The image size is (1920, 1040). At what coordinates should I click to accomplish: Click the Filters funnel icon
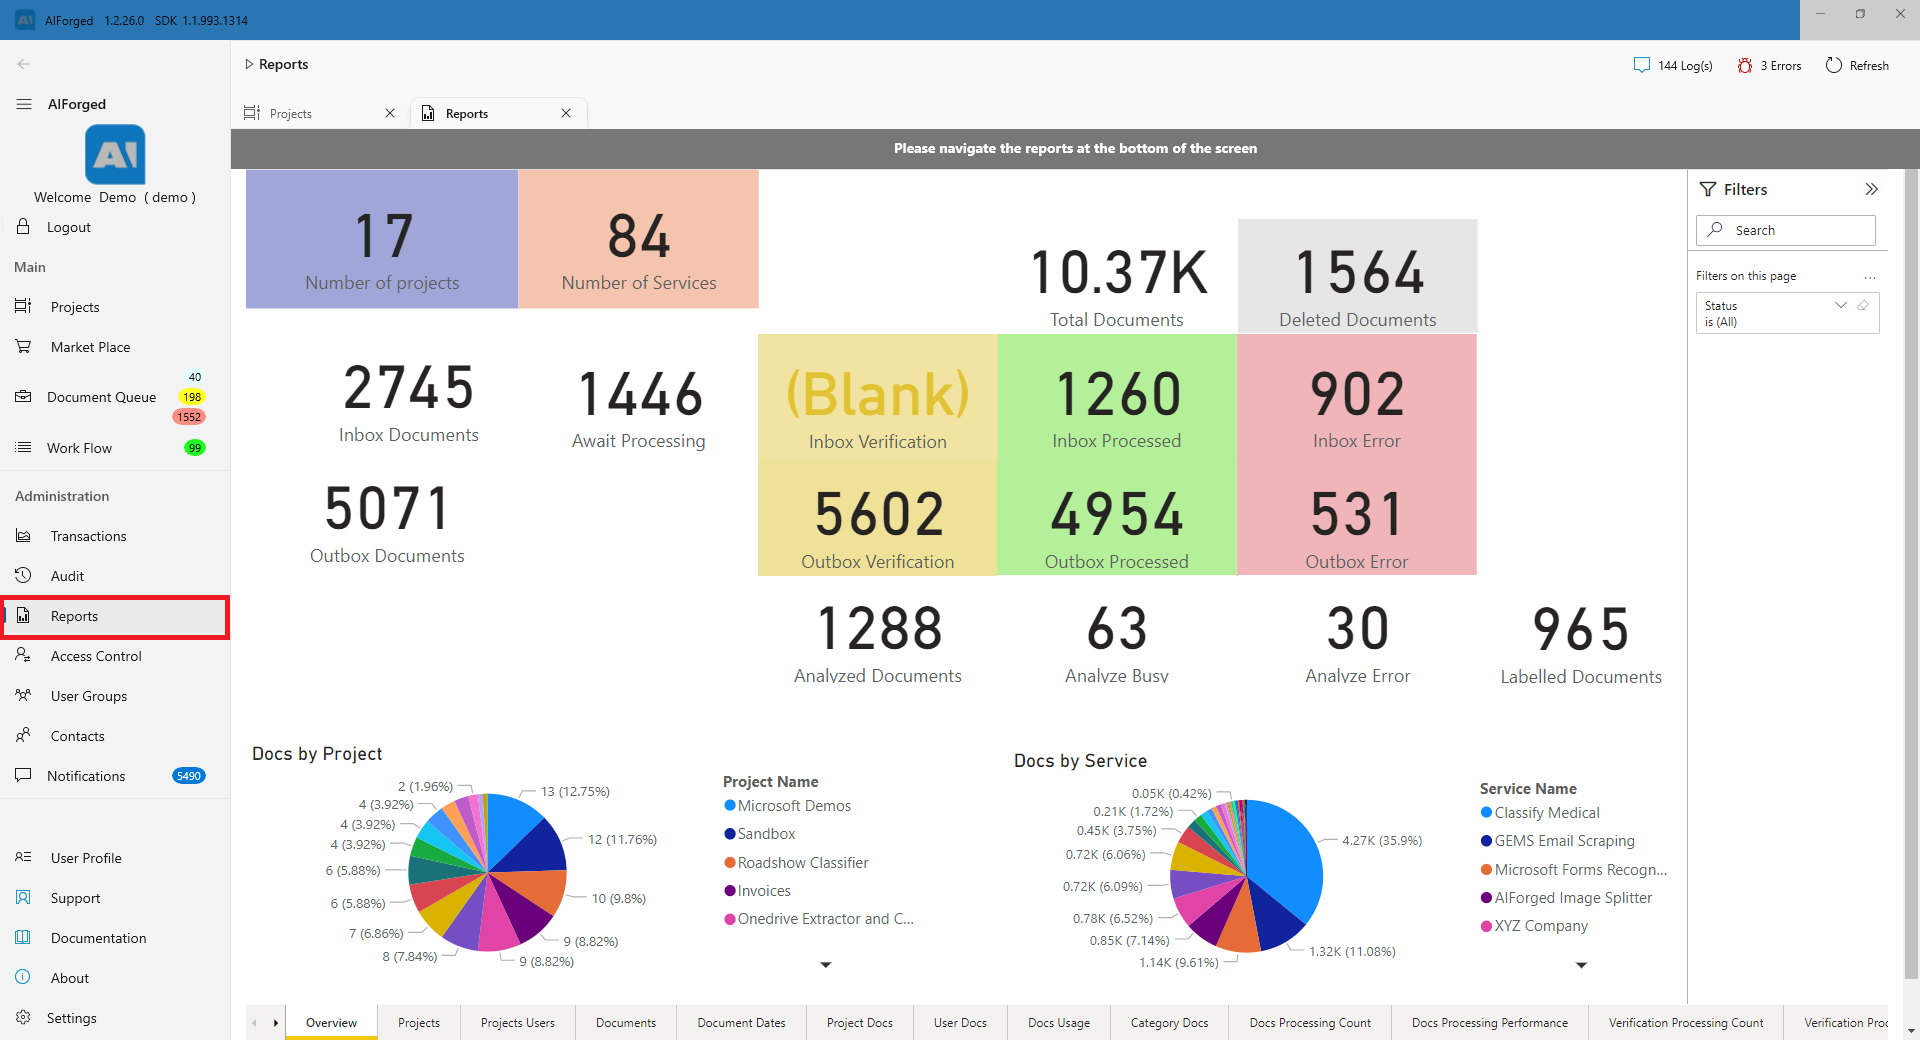click(1708, 189)
